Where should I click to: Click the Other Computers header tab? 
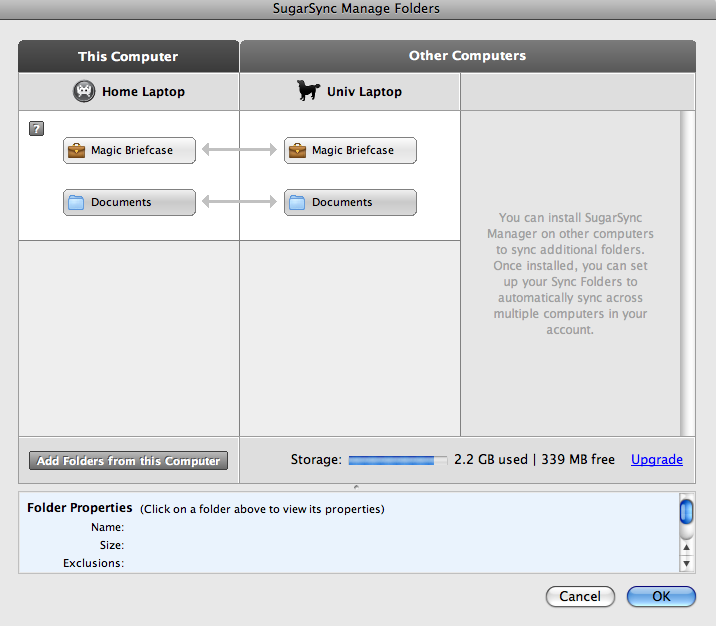468,56
